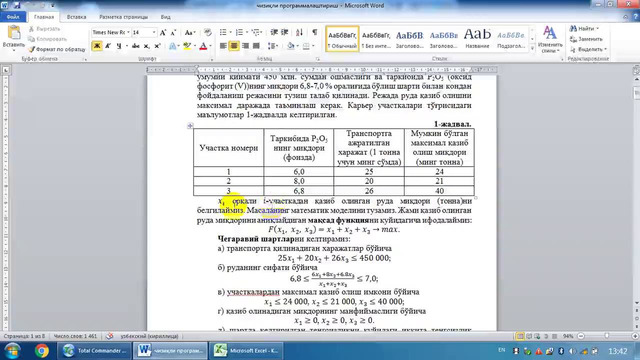640x360 pixels.
Task: Expand the styles gallery more arrow
Action: coord(532,49)
